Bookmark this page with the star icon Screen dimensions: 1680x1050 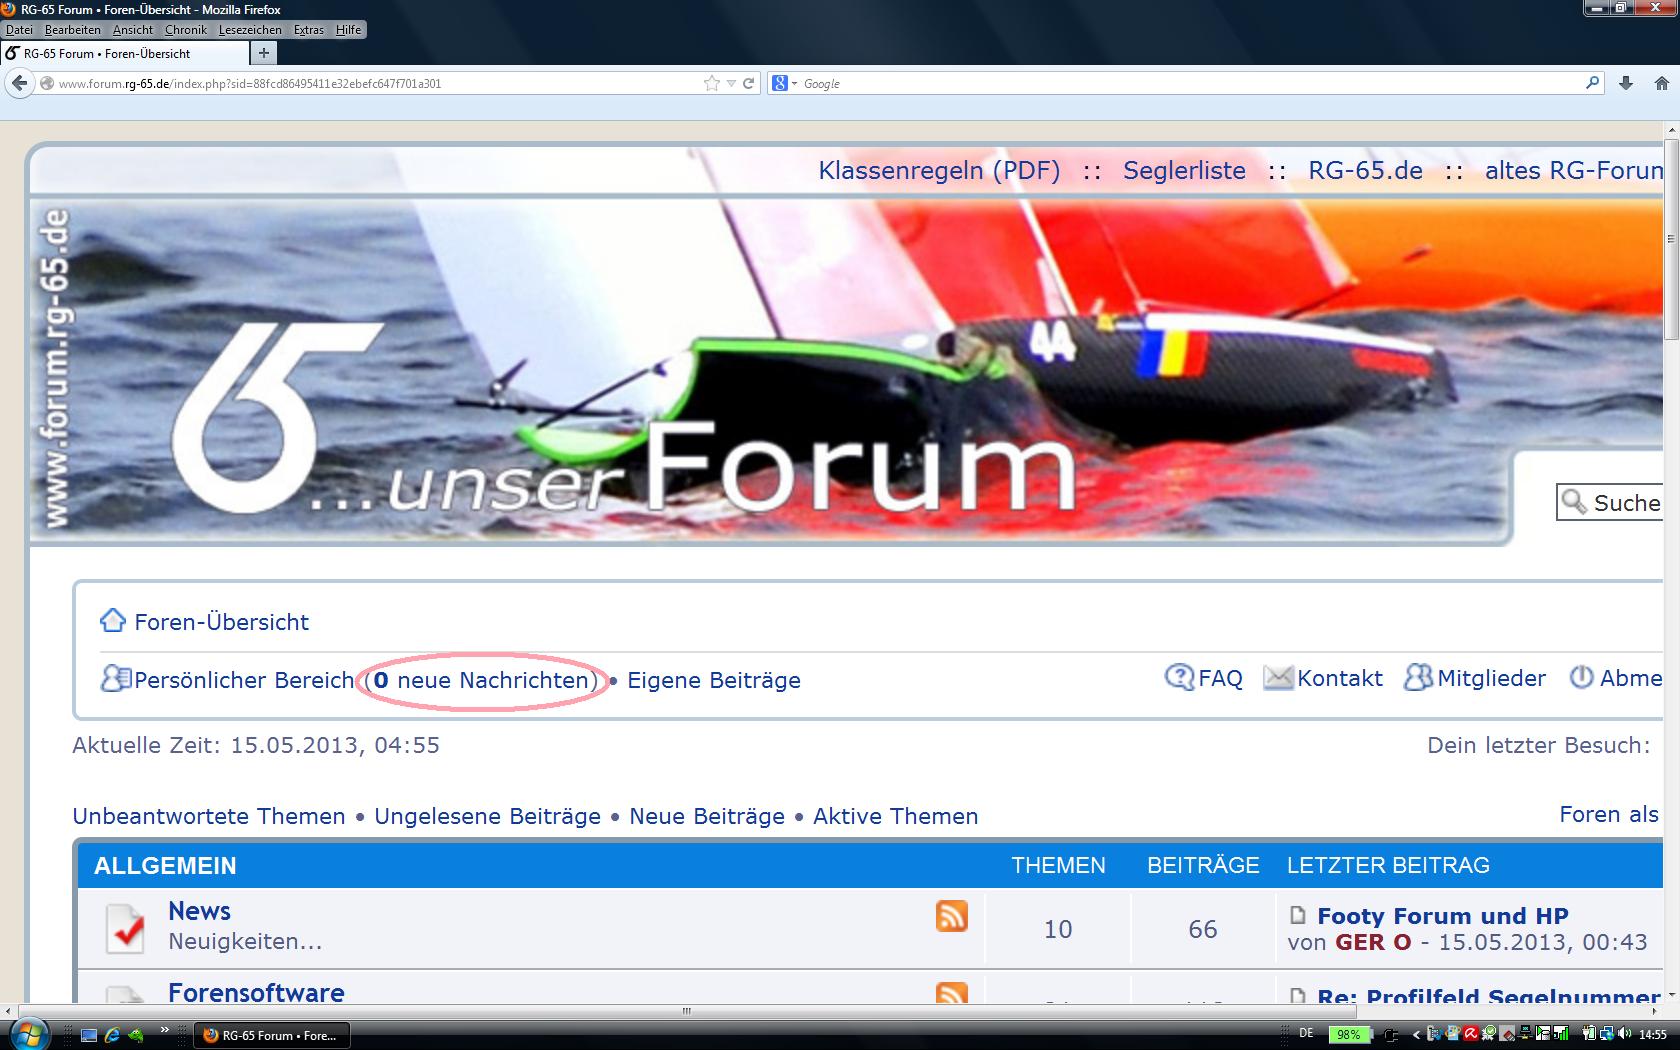tap(711, 83)
